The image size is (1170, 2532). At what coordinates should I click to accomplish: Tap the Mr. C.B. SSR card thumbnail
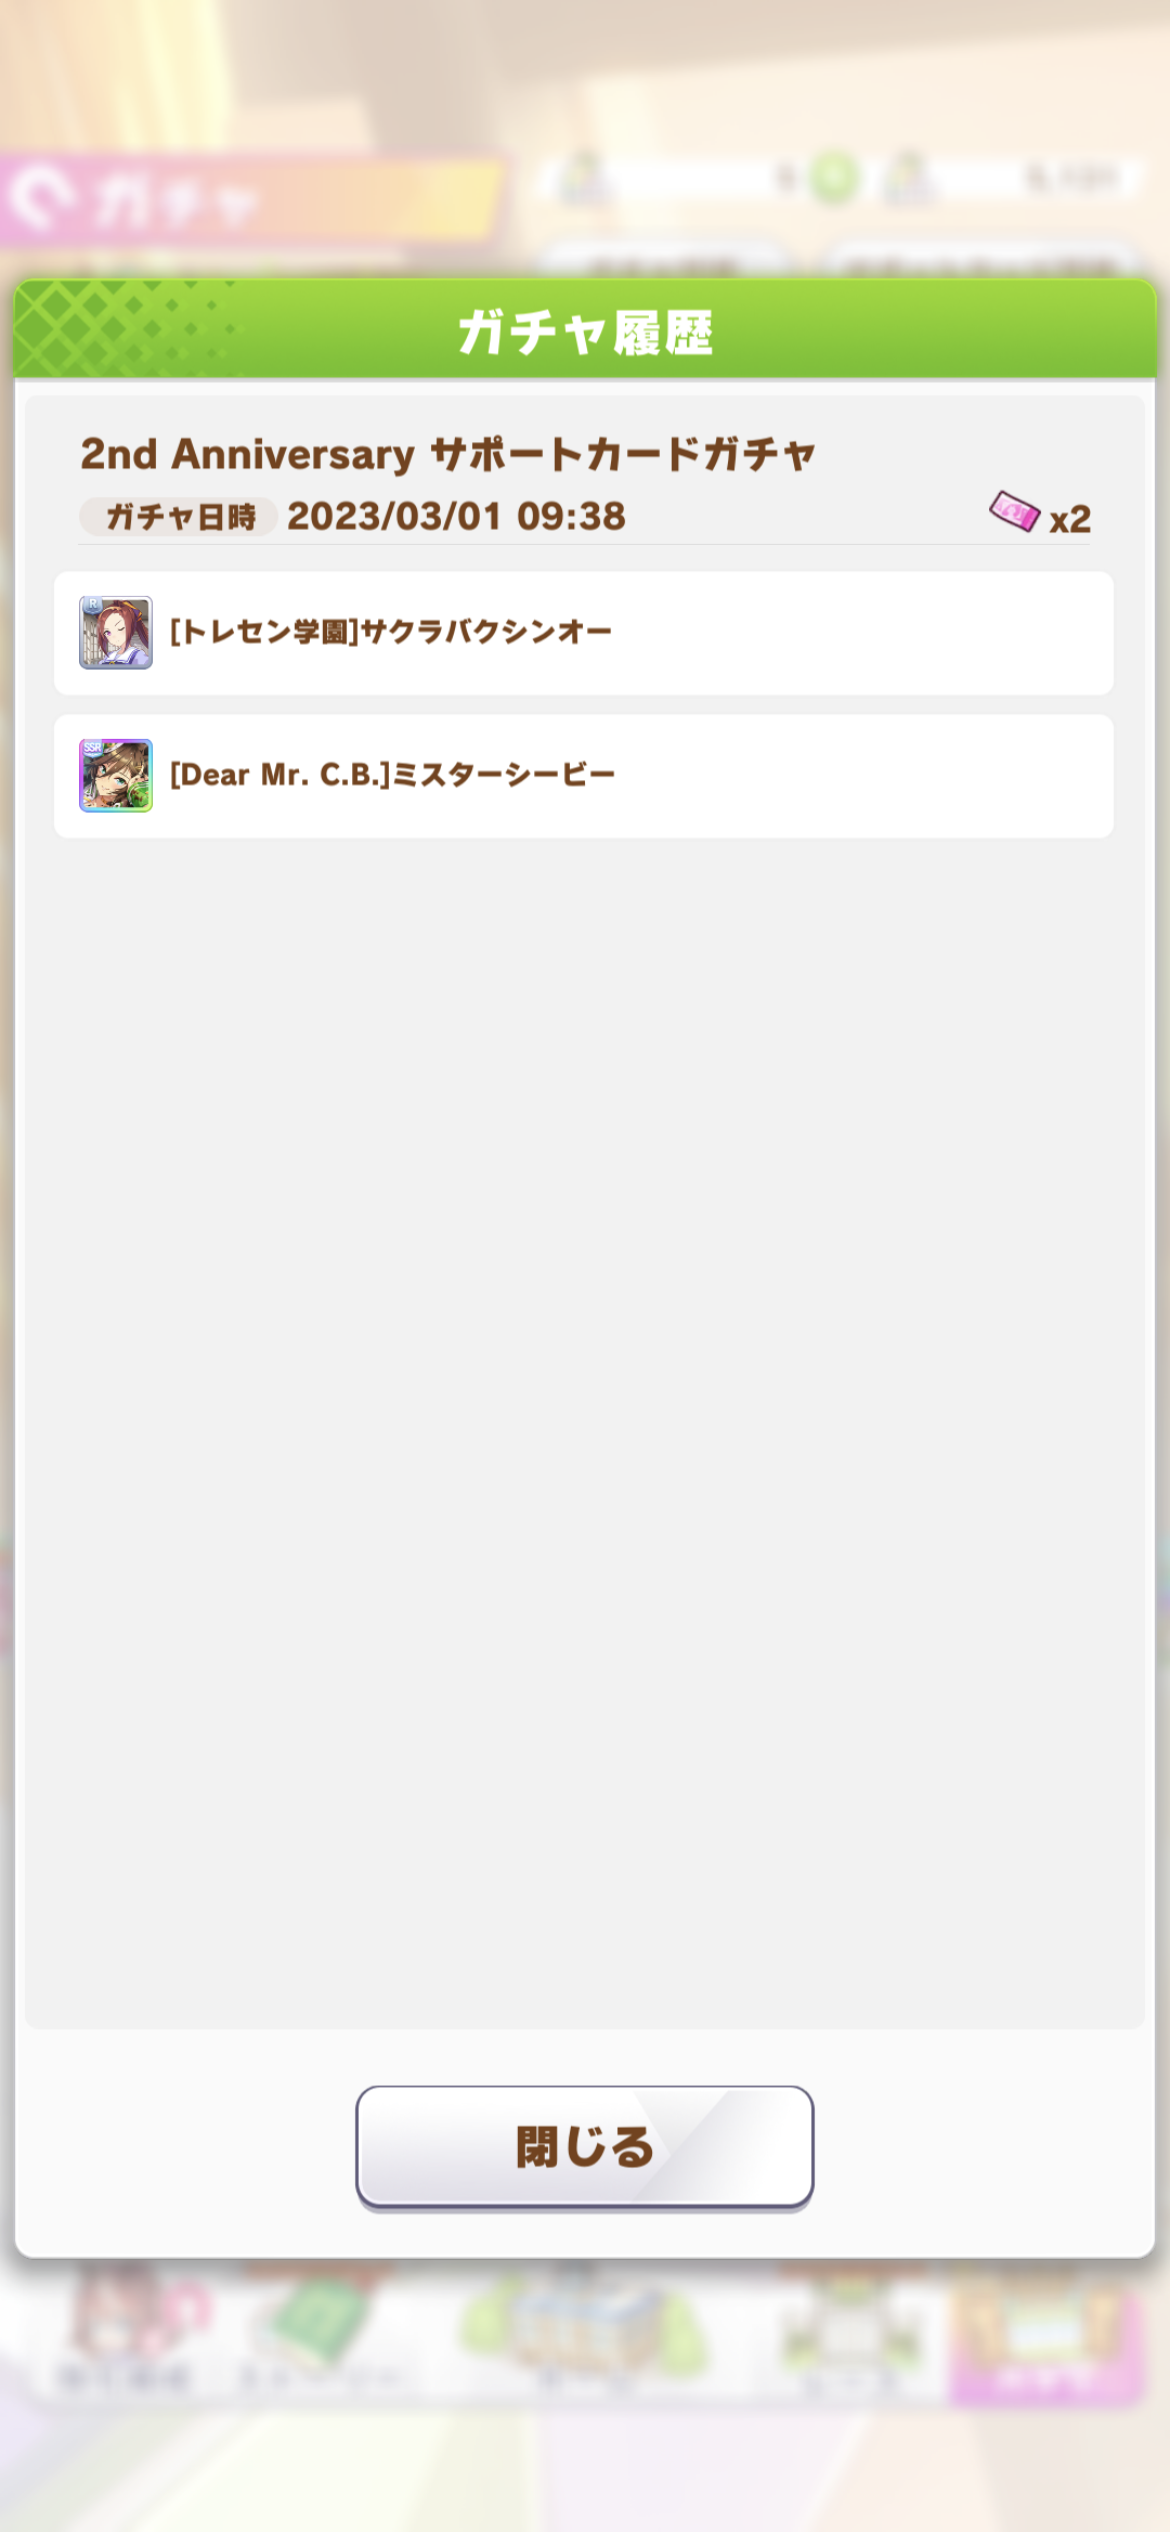coord(116,776)
